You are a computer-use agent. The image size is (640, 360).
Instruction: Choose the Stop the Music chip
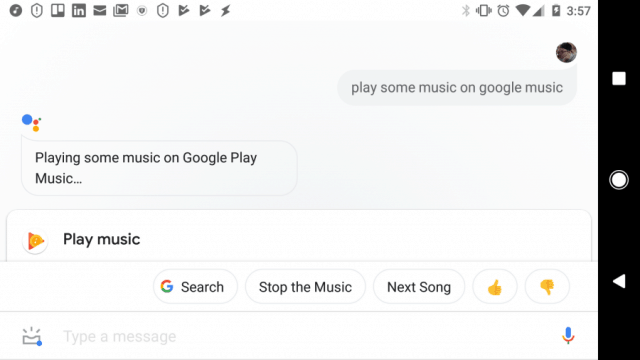click(x=305, y=287)
